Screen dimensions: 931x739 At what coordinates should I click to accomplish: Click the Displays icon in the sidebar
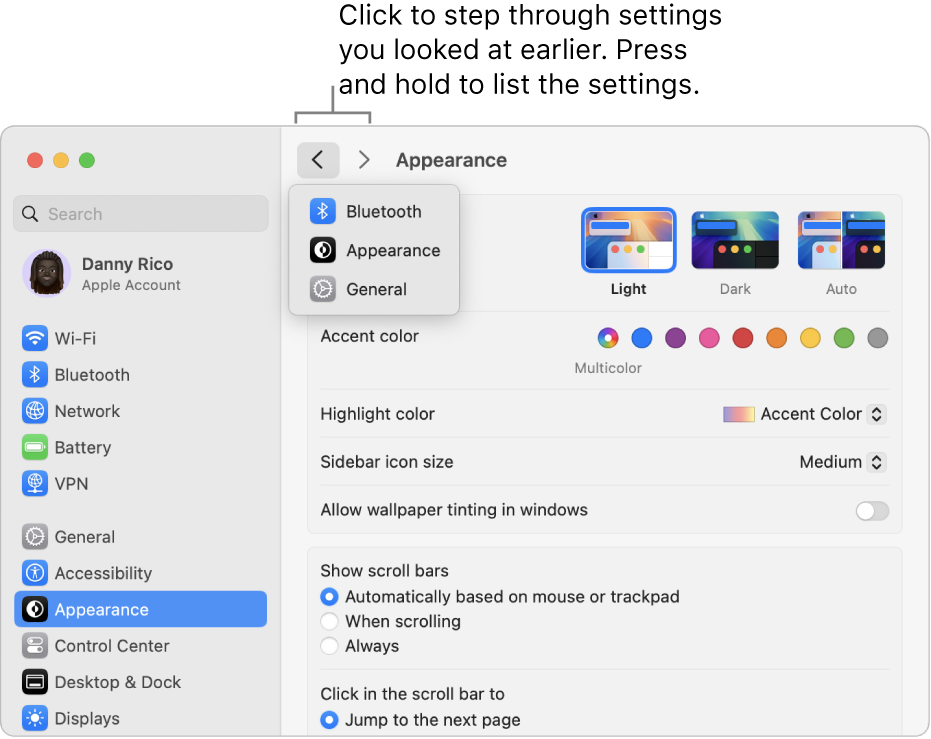click(x=35, y=718)
